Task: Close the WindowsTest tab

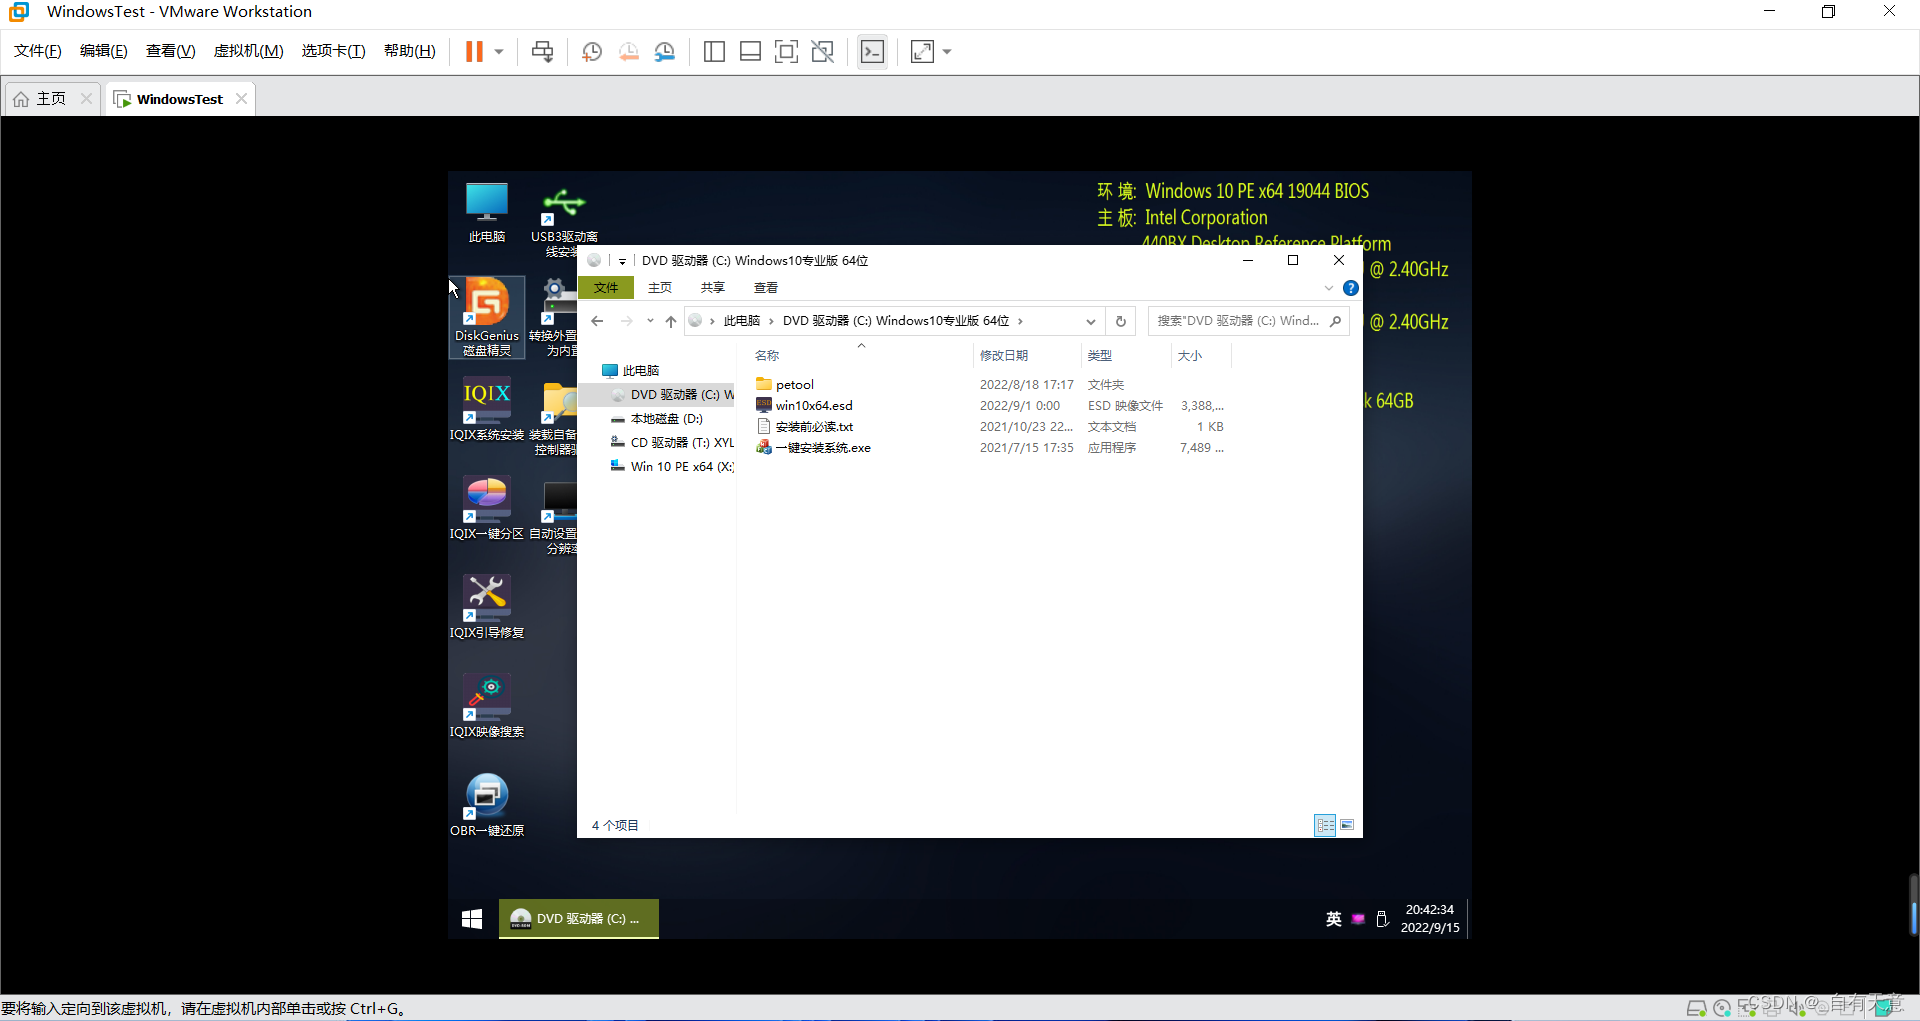Action: (241, 98)
